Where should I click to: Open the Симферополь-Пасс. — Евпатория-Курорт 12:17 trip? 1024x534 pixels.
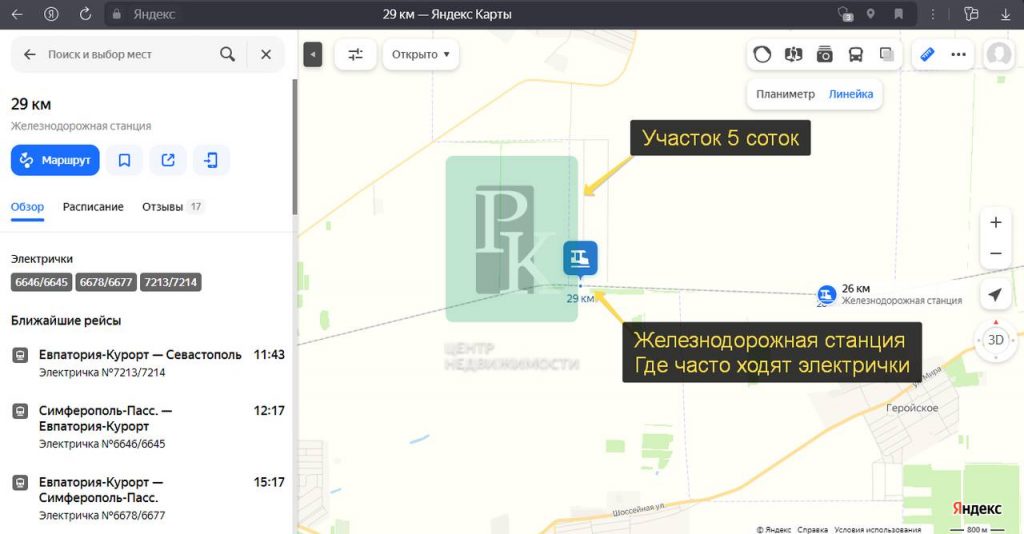click(x=148, y=426)
